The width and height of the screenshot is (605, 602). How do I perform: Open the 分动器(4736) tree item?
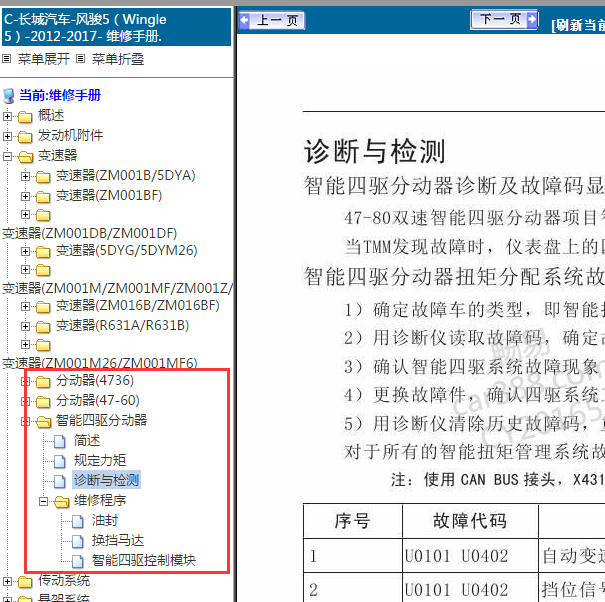(95, 381)
